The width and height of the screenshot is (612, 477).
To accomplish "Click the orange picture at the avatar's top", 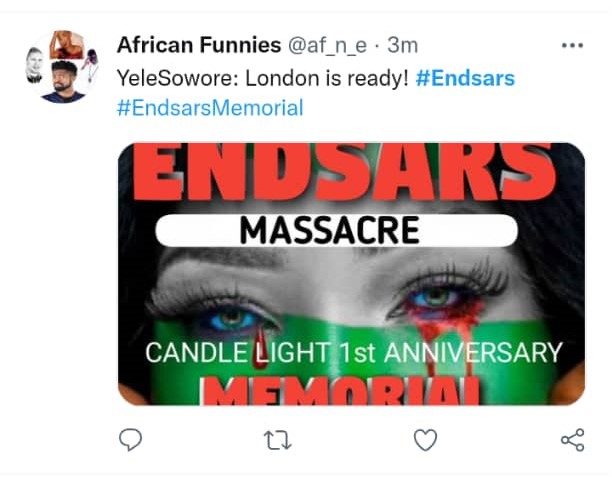I will (66, 44).
